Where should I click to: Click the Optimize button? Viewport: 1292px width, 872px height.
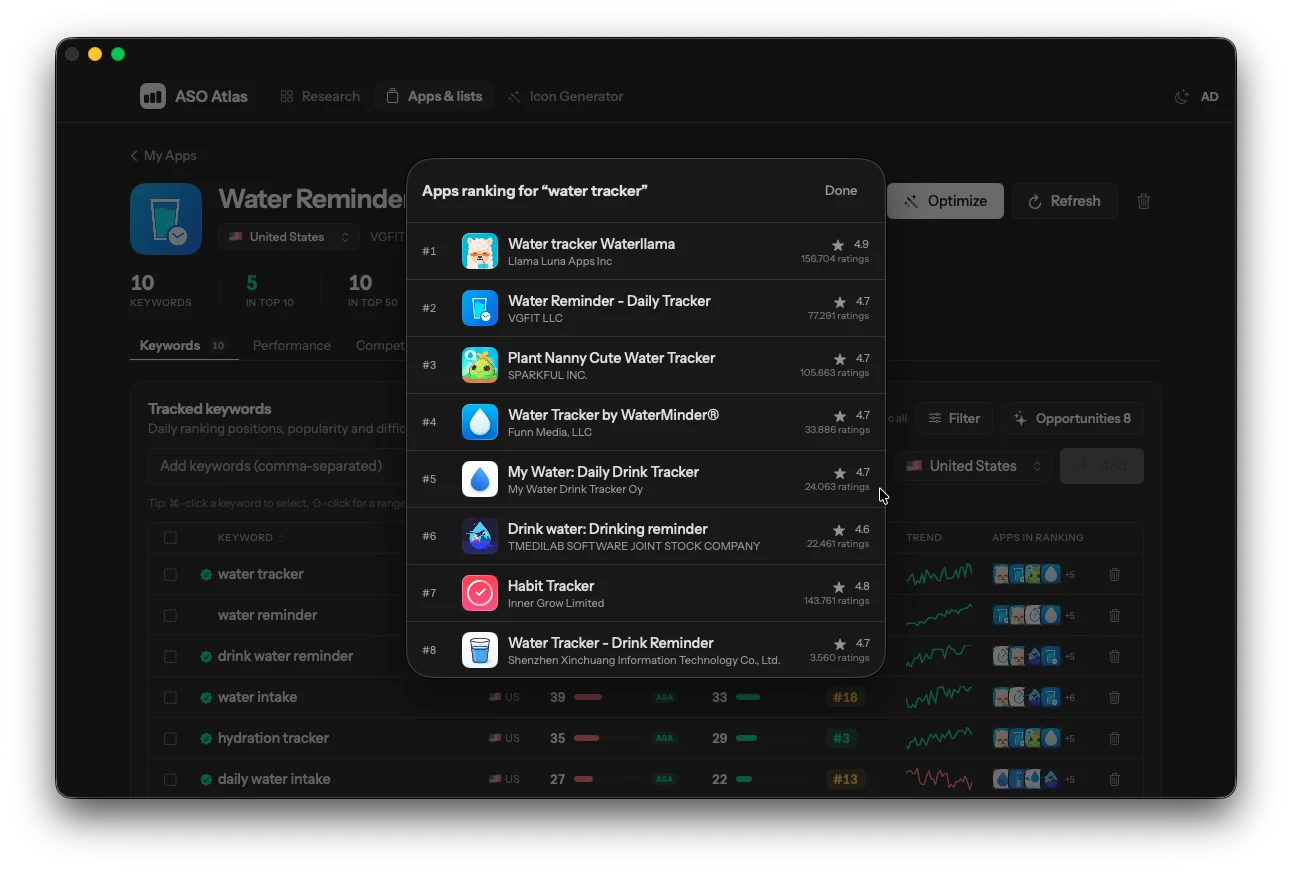click(x=945, y=201)
